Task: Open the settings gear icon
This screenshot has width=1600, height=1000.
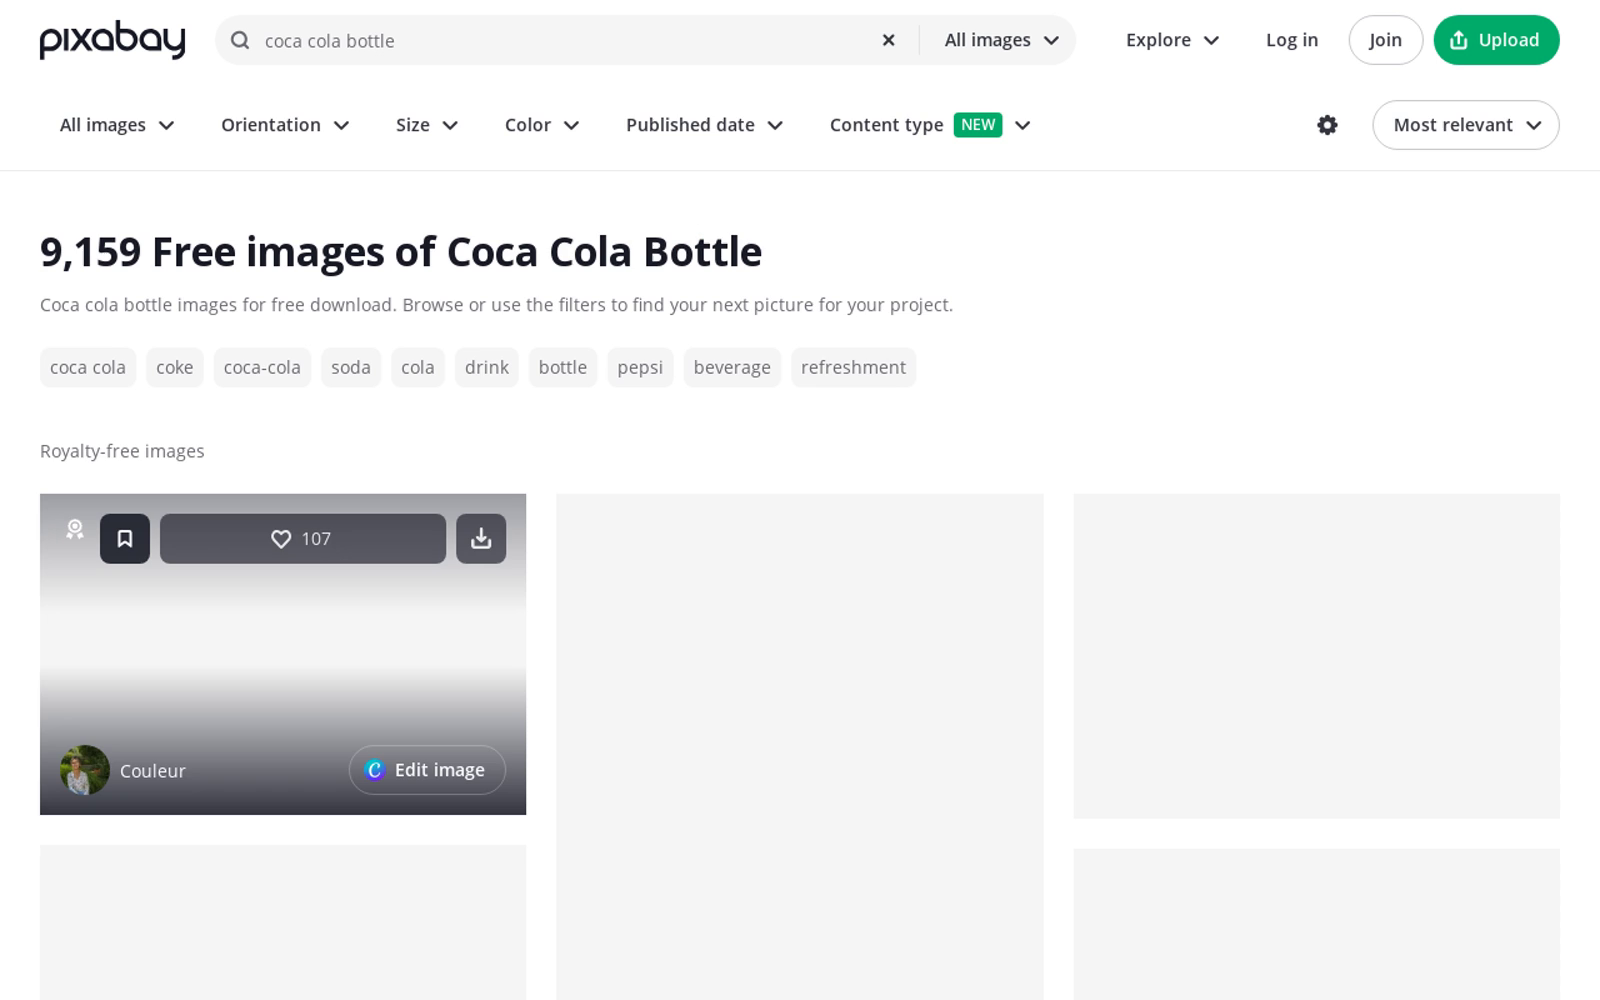Action: (1327, 125)
